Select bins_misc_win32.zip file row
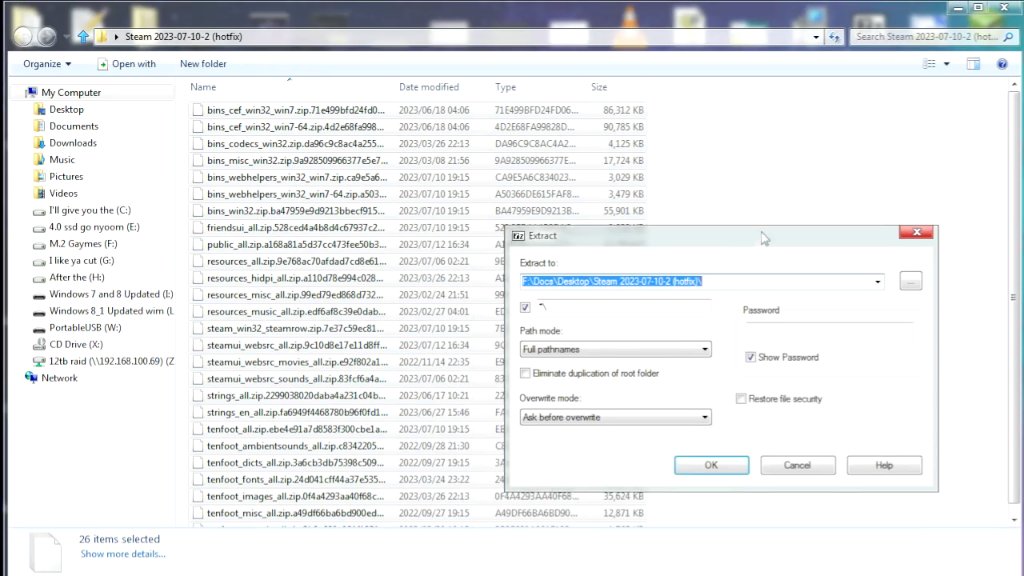The height and width of the screenshot is (576, 1024). coord(417,161)
